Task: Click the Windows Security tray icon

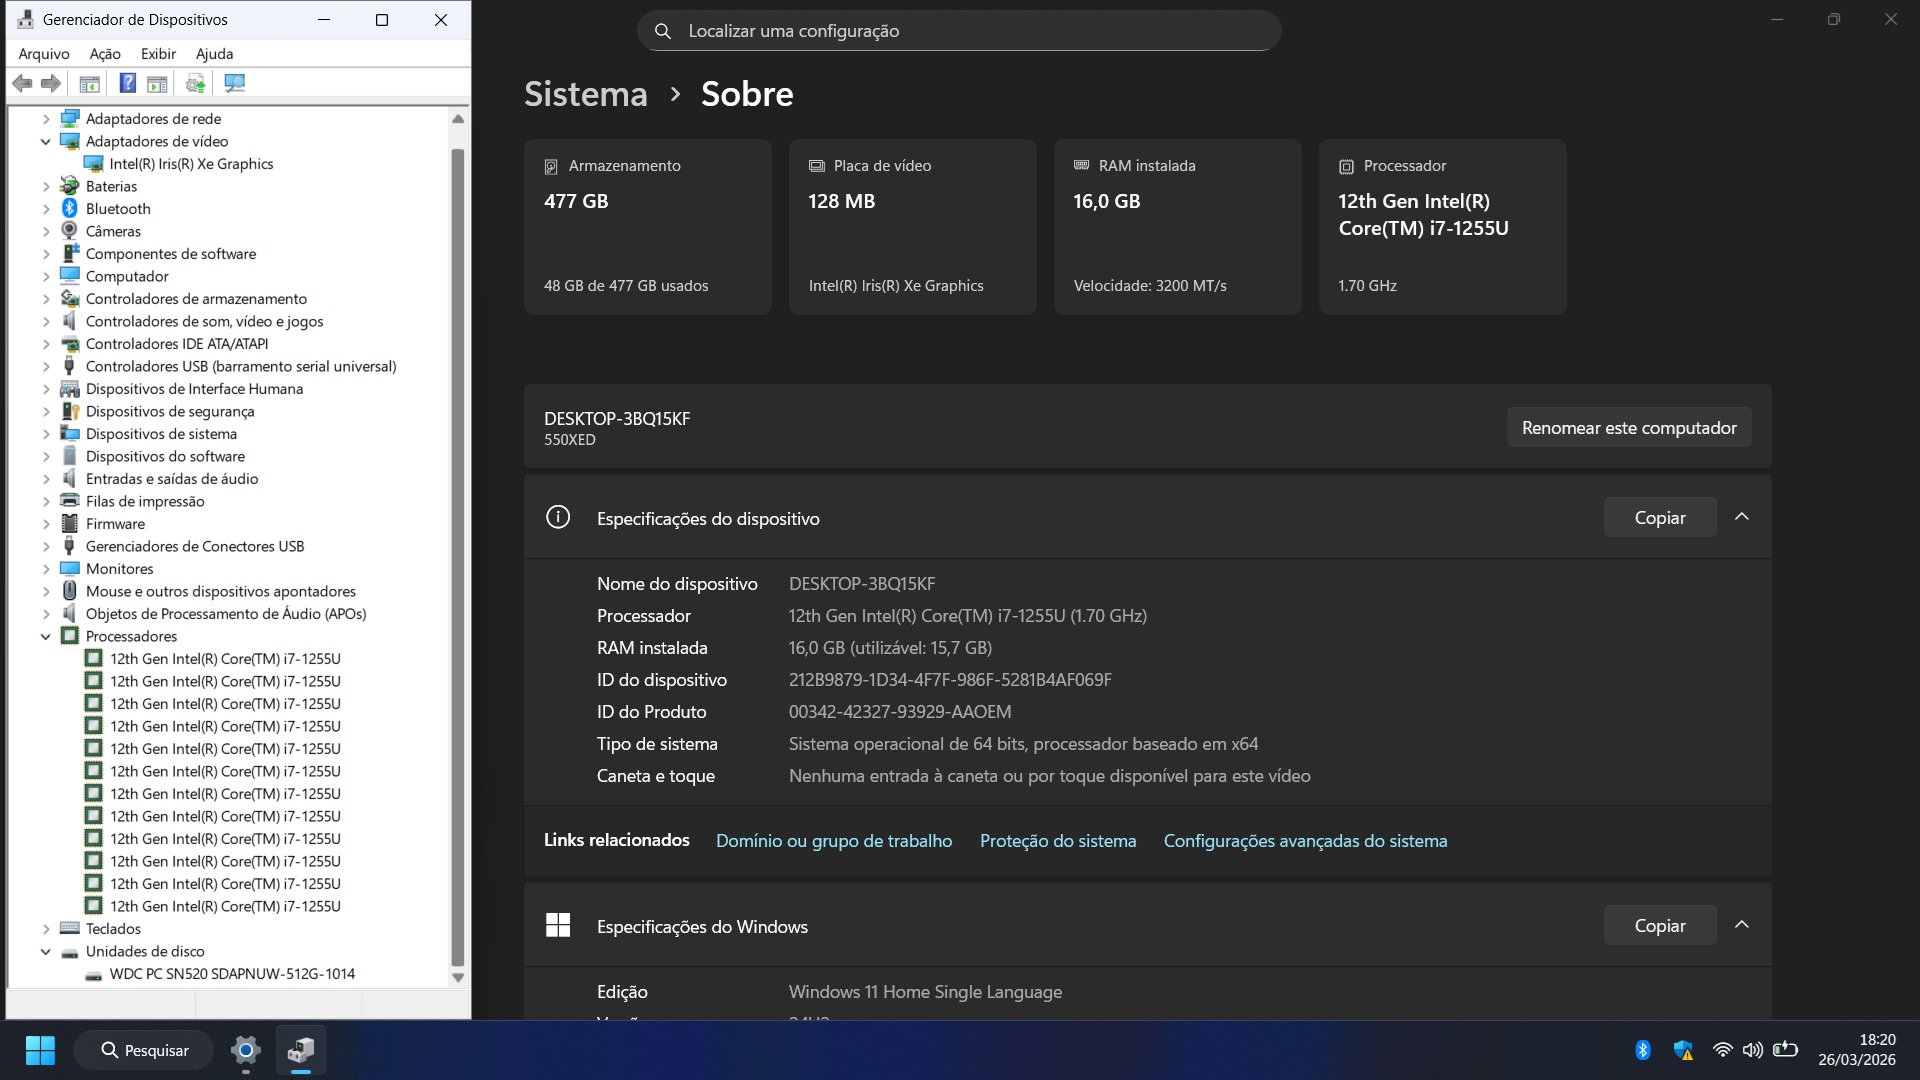Action: pyautogui.click(x=1683, y=1050)
